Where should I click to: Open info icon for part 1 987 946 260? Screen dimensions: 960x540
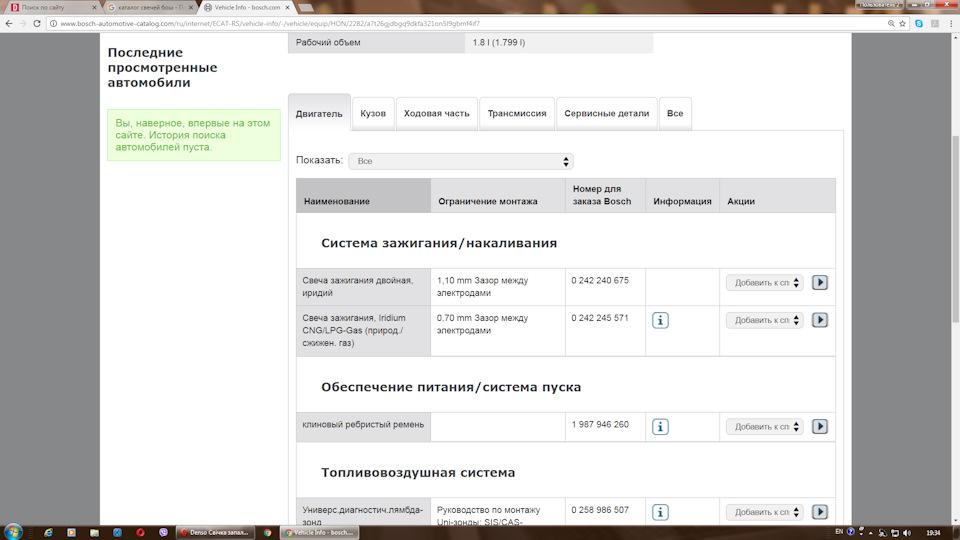660,427
